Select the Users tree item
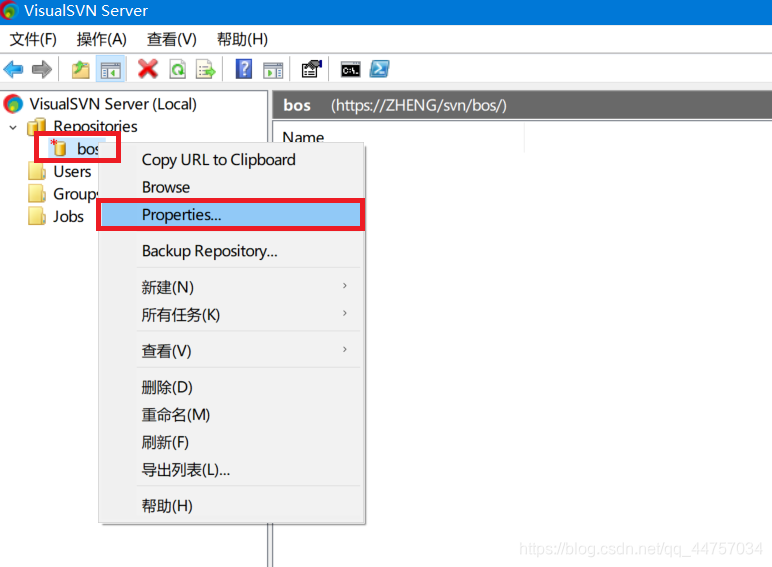 [x=72, y=172]
